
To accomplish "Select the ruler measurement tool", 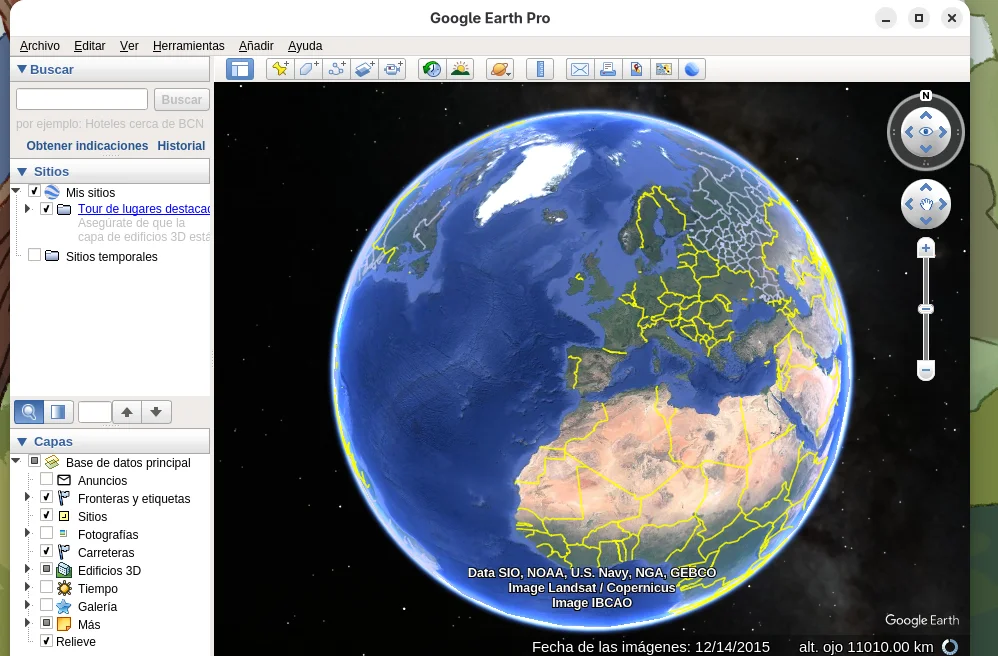I will (540, 69).
